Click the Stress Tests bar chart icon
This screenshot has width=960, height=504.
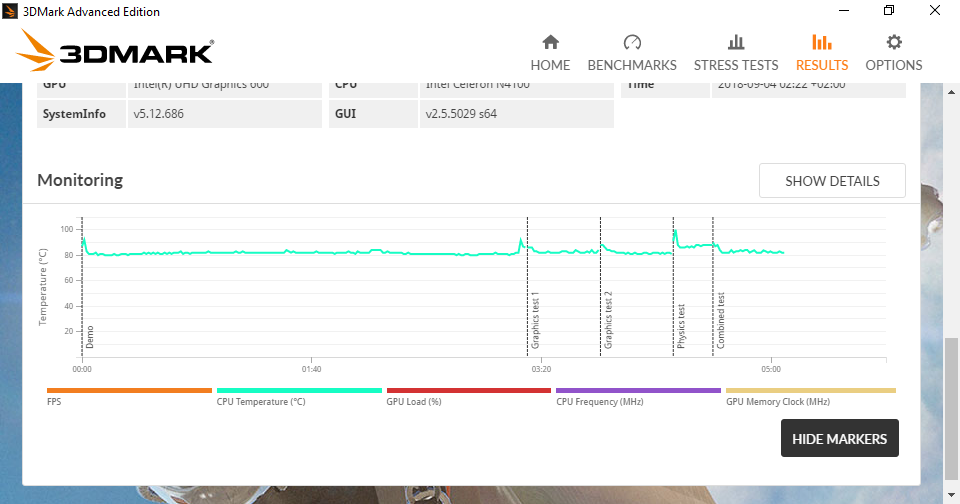(736, 42)
